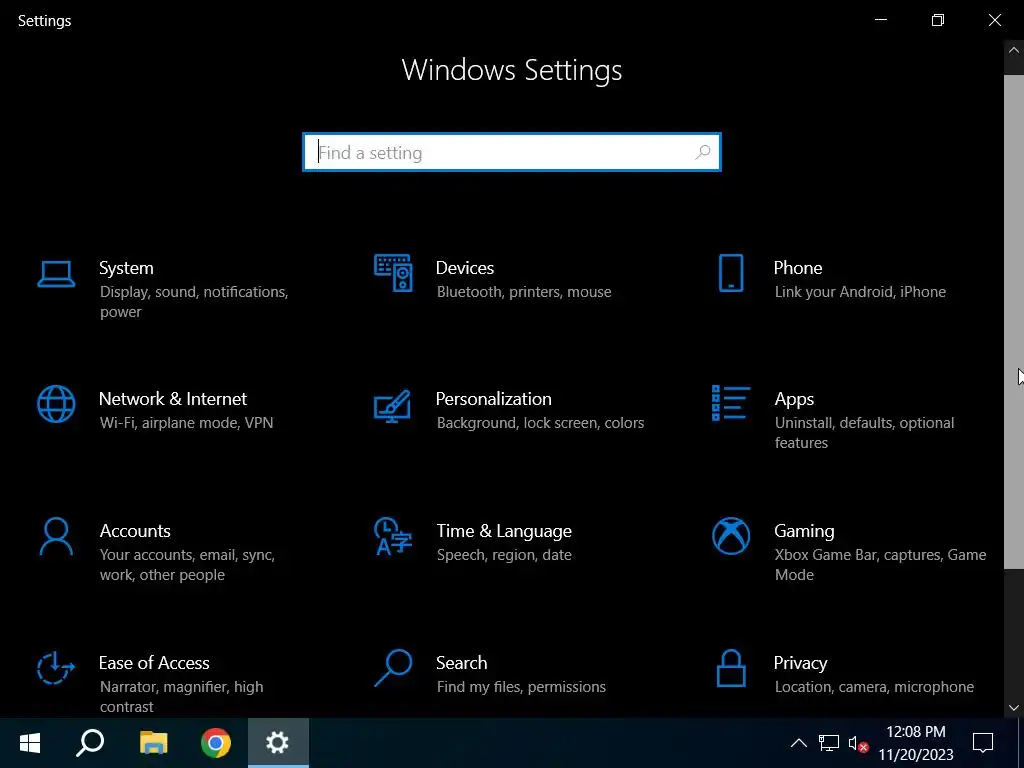This screenshot has width=1024, height=768.
Task: Click the Find a setting search field
Action: pyautogui.click(x=512, y=152)
